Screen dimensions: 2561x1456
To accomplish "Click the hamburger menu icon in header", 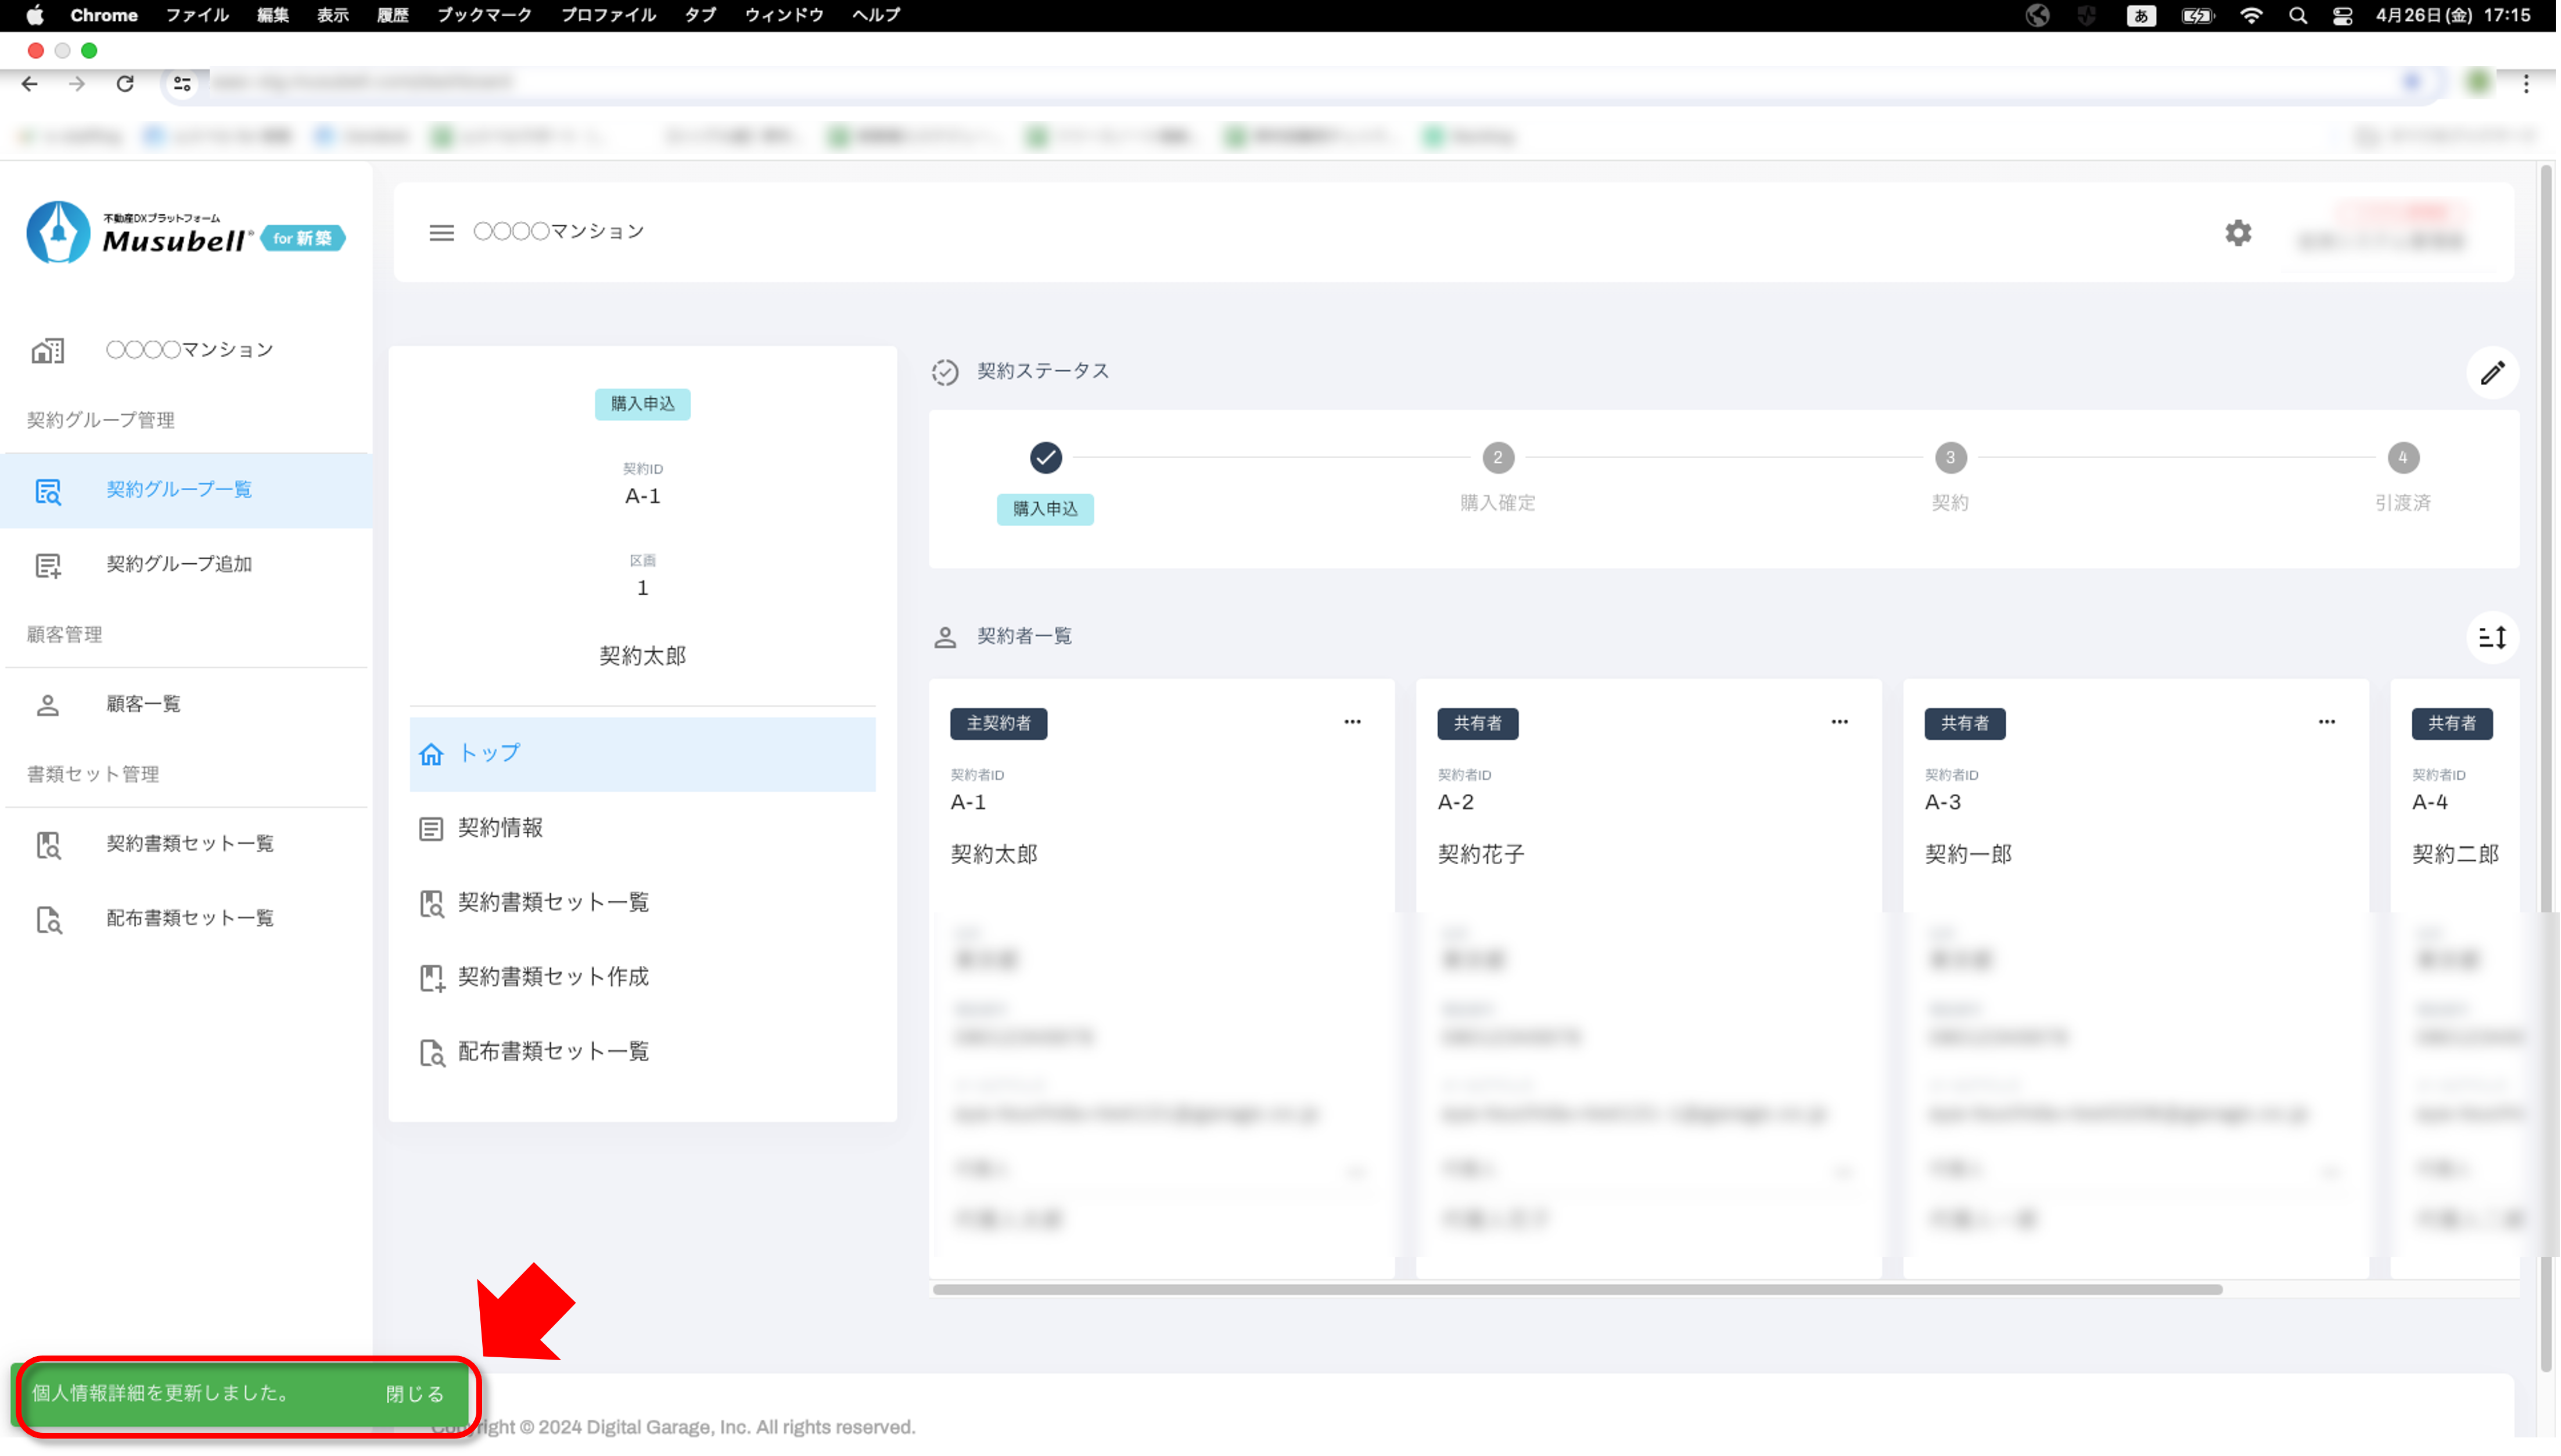I will pyautogui.click(x=441, y=232).
